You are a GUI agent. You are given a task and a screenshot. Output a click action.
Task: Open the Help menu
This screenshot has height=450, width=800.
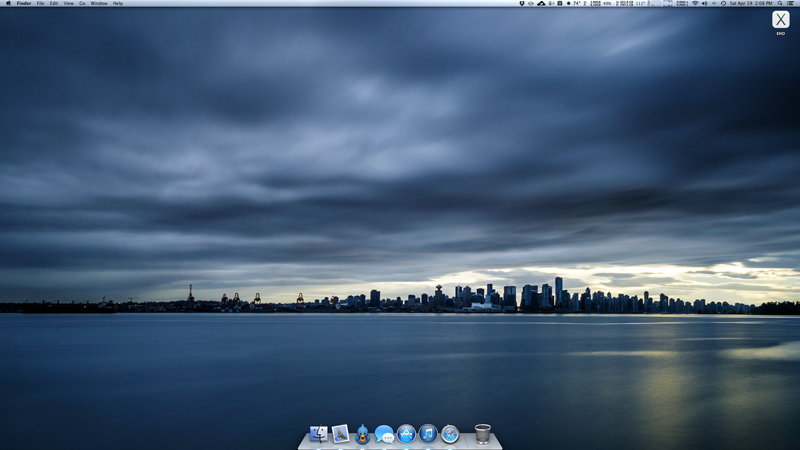click(x=118, y=3)
